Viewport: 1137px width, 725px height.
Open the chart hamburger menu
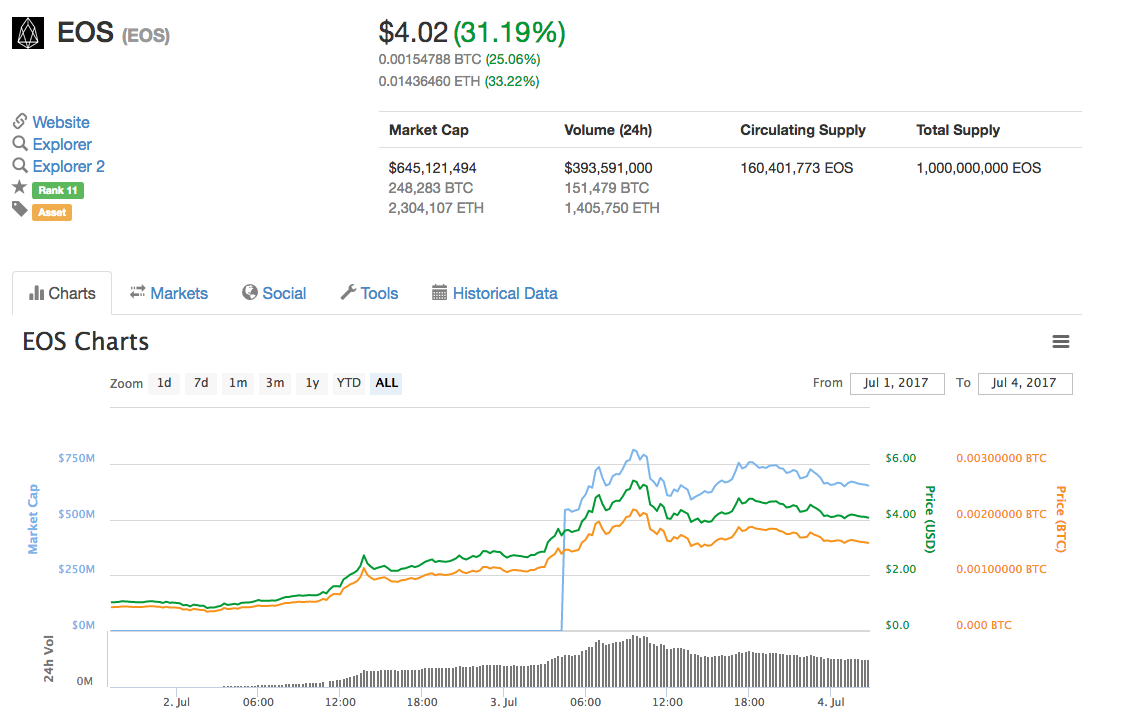coord(1061,341)
